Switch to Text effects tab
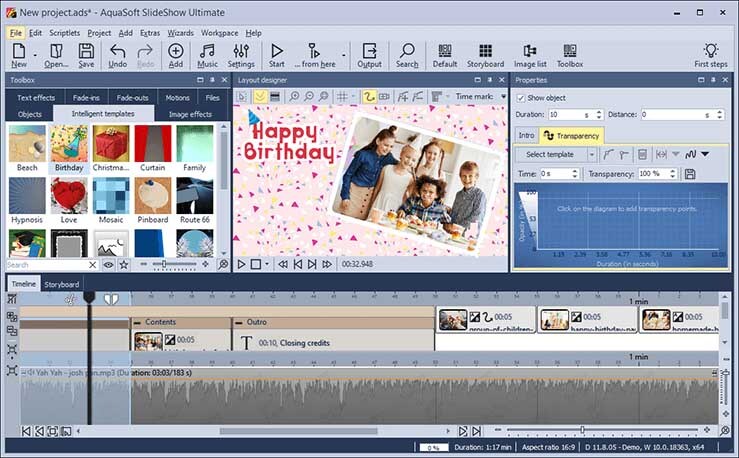The width and height of the screenshot is (739, 458). pyautogui.click(x=36, y=98)
